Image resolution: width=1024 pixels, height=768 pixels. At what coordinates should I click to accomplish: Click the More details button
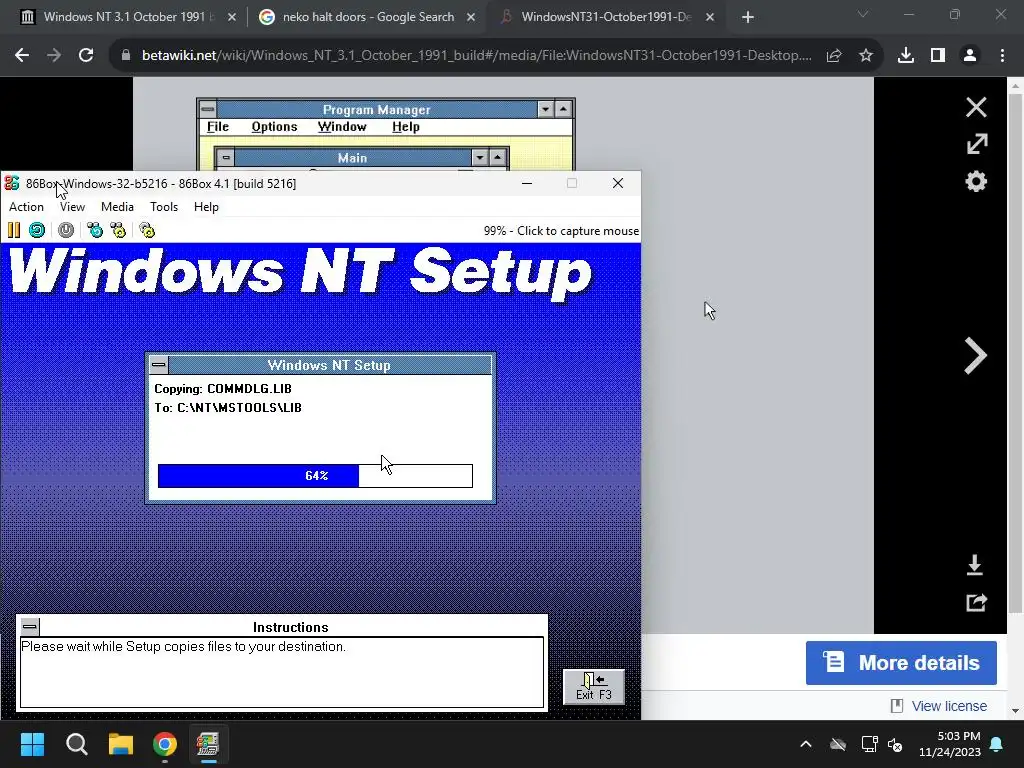(901, 663)
